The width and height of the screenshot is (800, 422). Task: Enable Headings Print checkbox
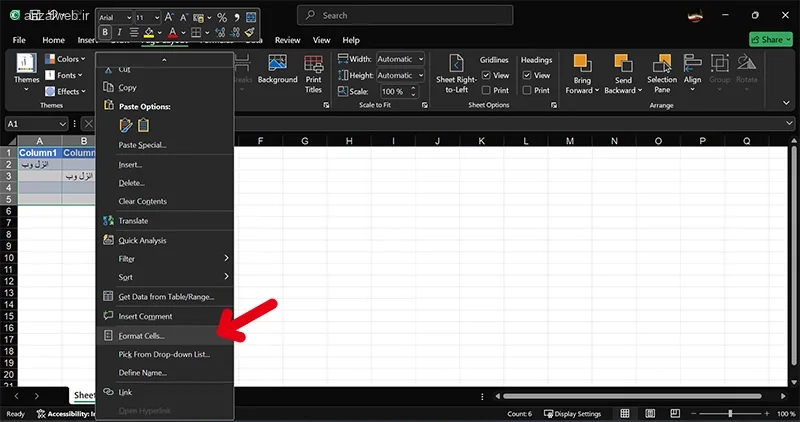(x=527, y=90)
